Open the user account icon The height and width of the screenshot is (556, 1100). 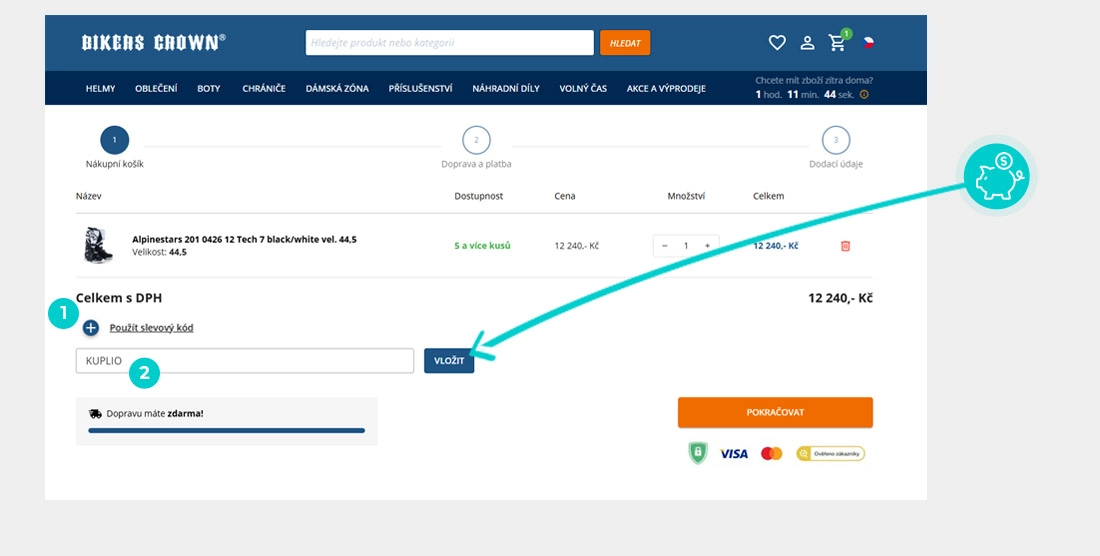(x=807, y=43)
